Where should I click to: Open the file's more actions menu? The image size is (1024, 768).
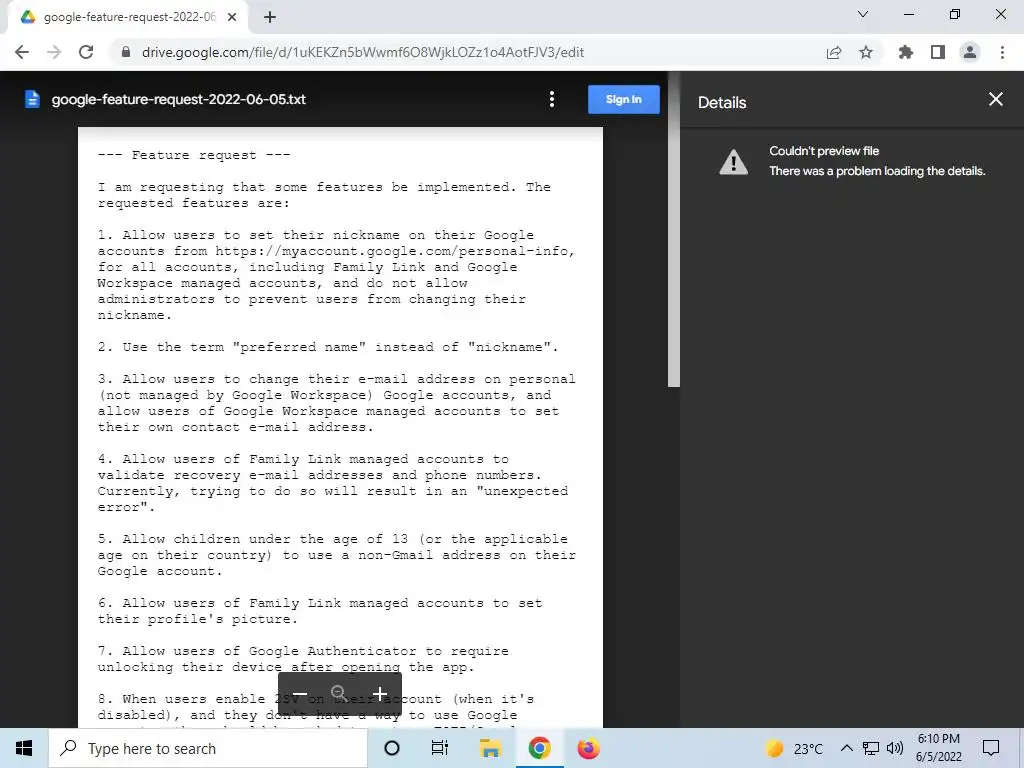tap(552, 99)
